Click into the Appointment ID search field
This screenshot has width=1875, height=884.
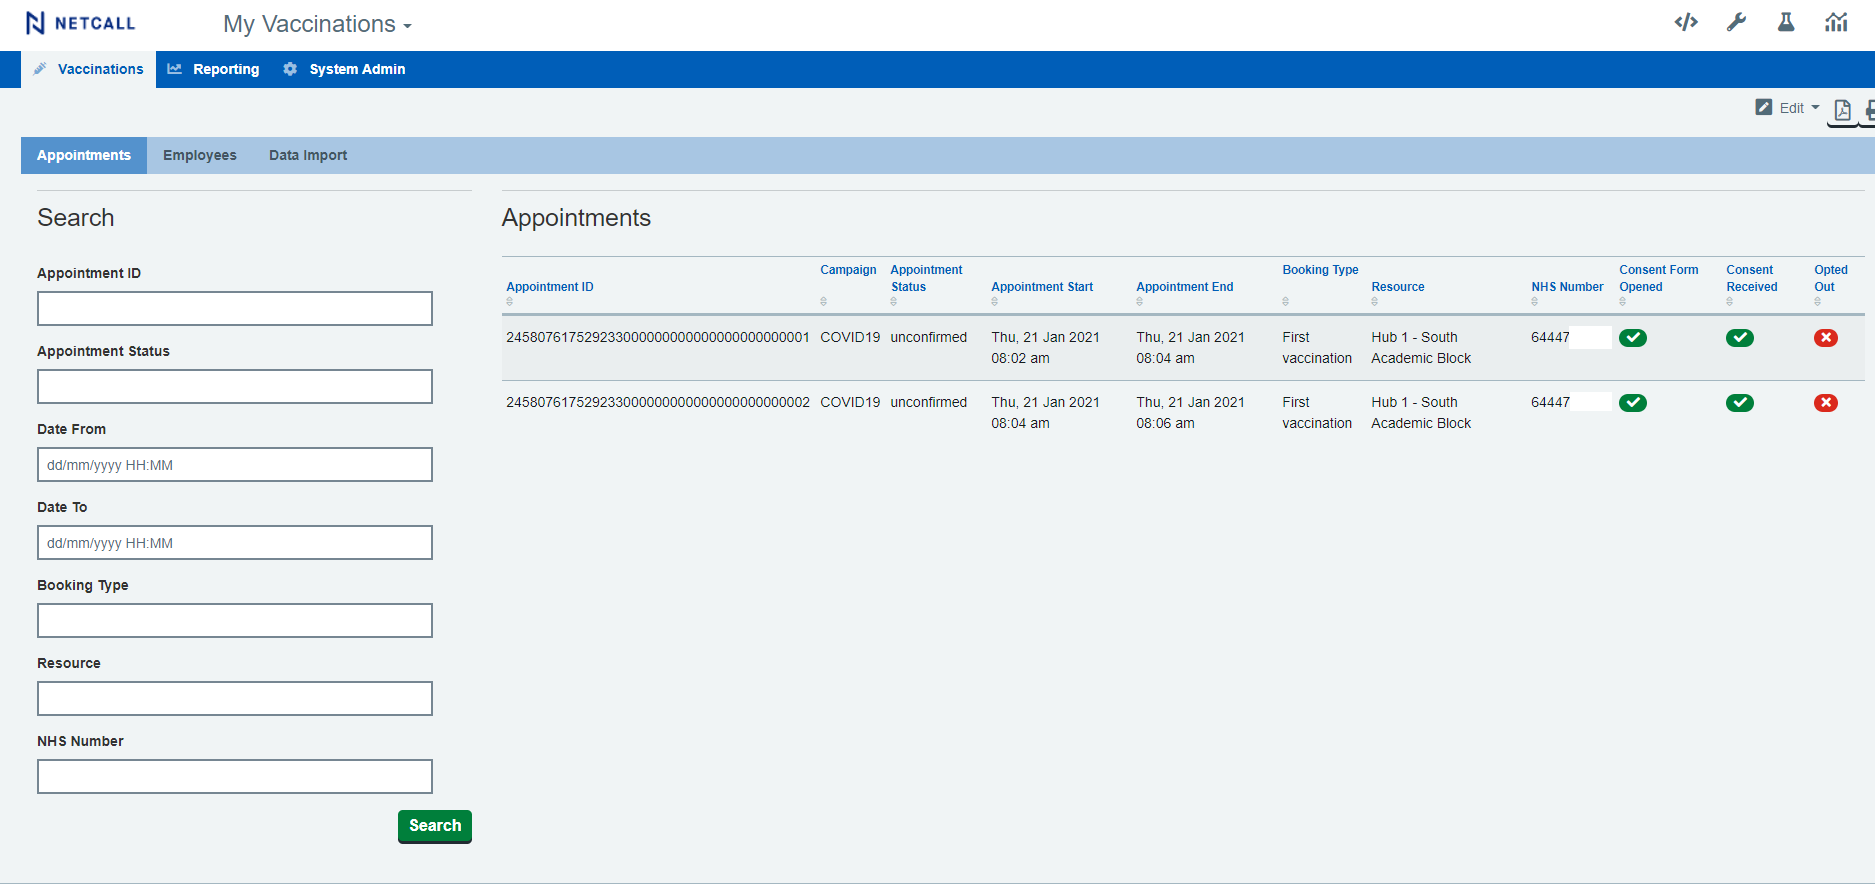coord(235,309)
